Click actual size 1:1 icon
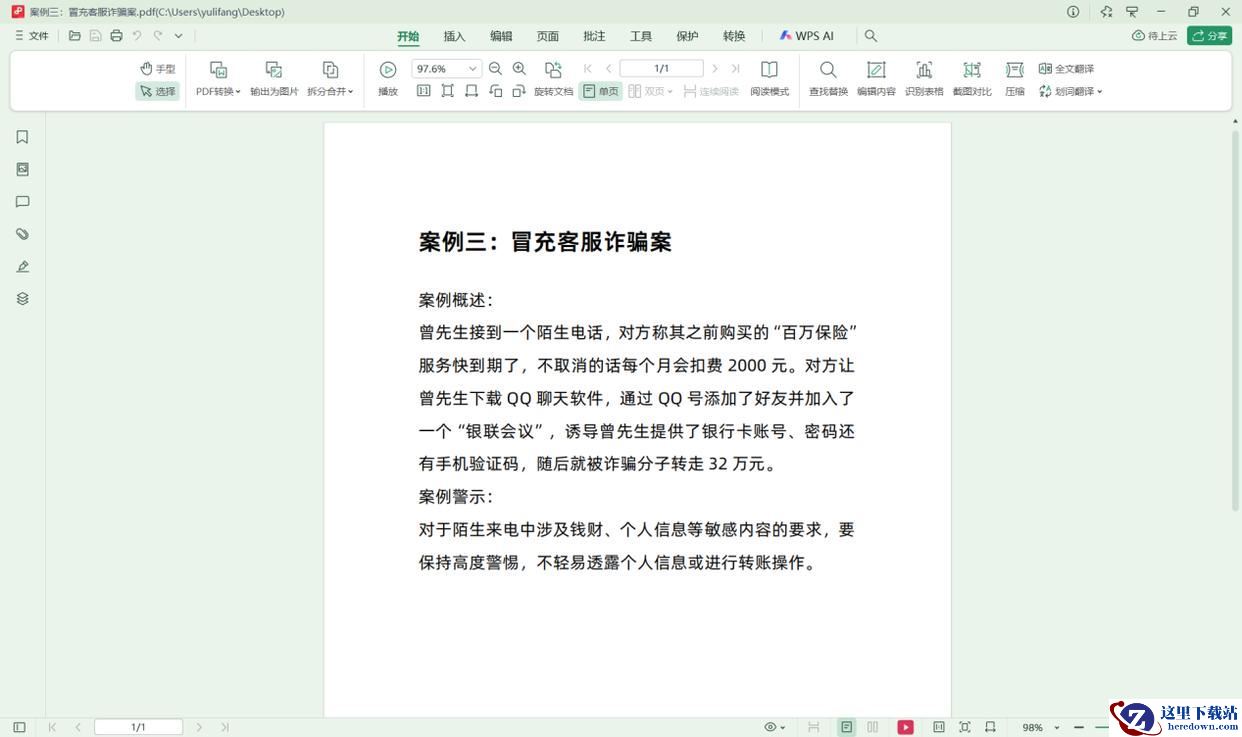 click(x=423, y=91)
